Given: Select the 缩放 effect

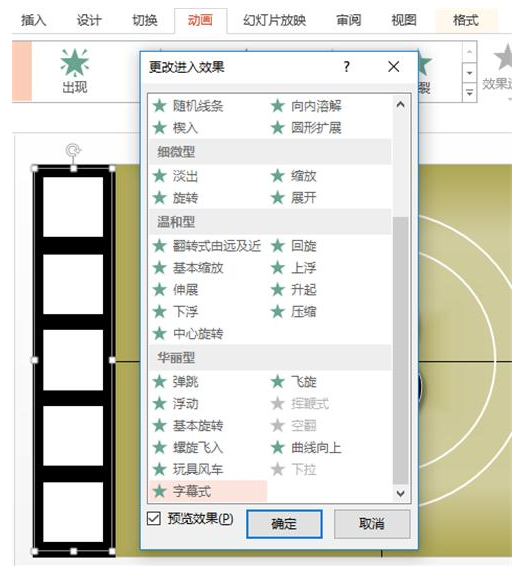Looking at the screenshot, I should (x=294, y=176).
